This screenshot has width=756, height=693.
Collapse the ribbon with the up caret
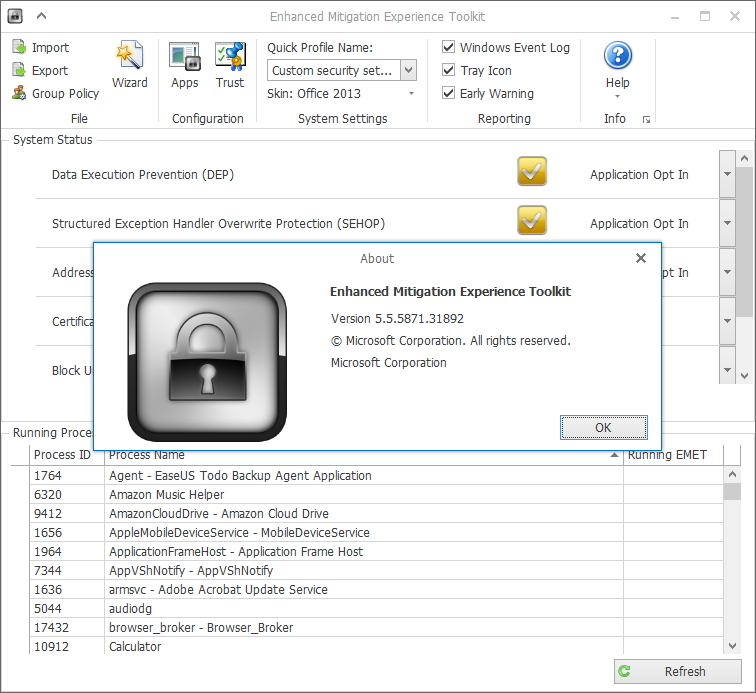(x=41, y=16)
